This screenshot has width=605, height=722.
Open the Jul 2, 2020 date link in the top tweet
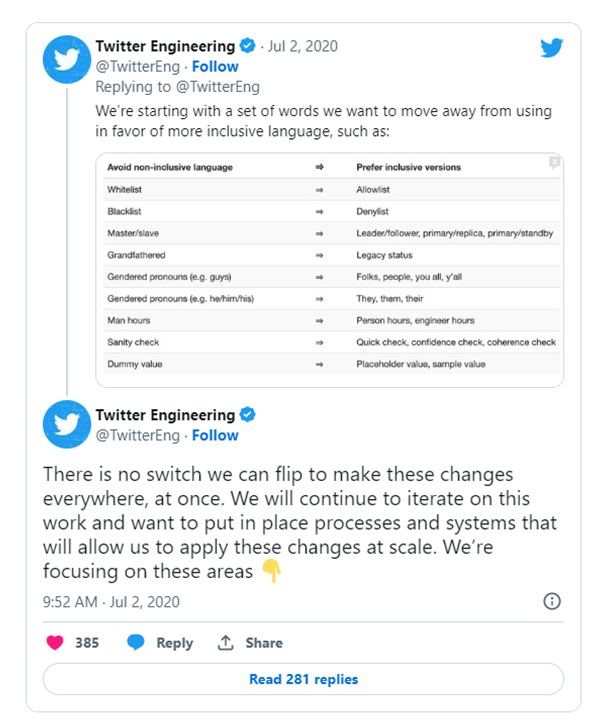tap(303, 46)
